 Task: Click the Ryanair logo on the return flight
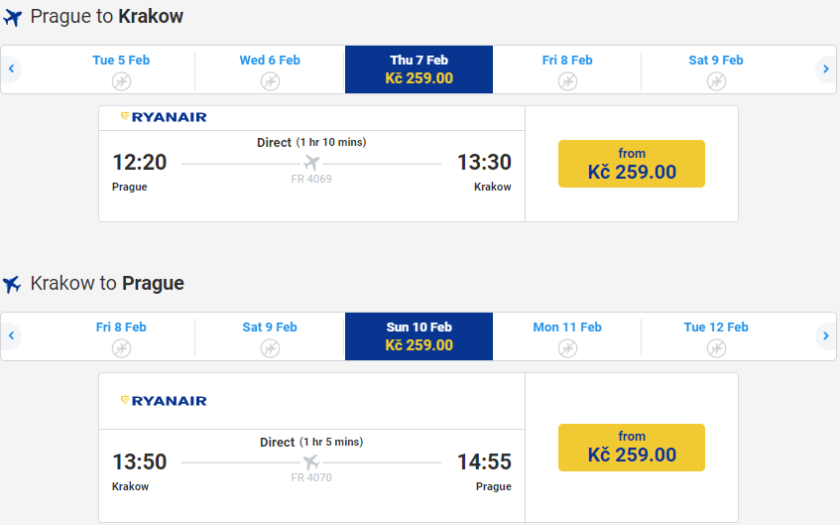(164, 401)
